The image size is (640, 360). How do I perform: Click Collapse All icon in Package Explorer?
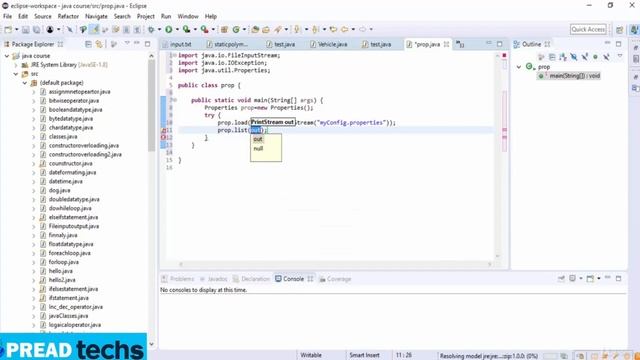click(88, 44)
